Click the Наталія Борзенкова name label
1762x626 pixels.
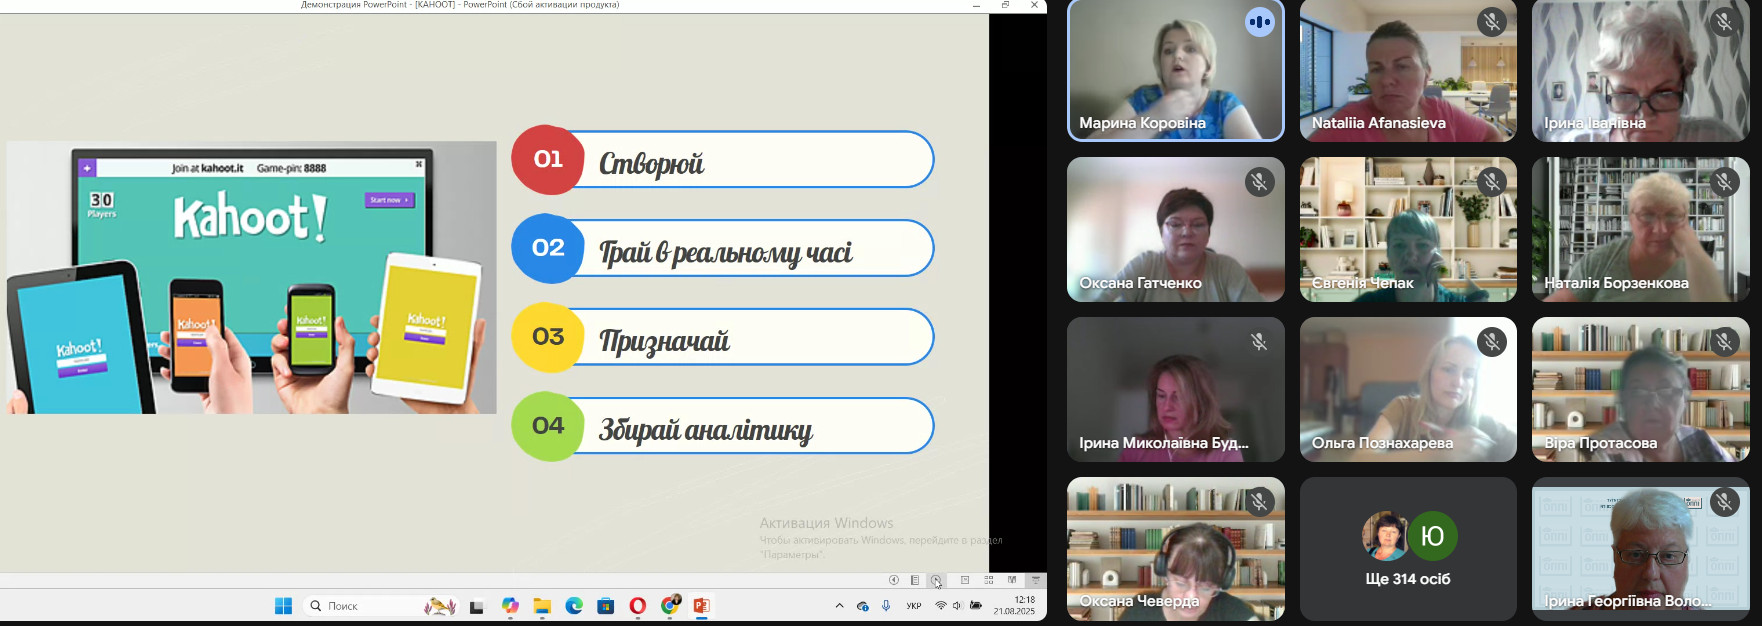(1616, 283)
